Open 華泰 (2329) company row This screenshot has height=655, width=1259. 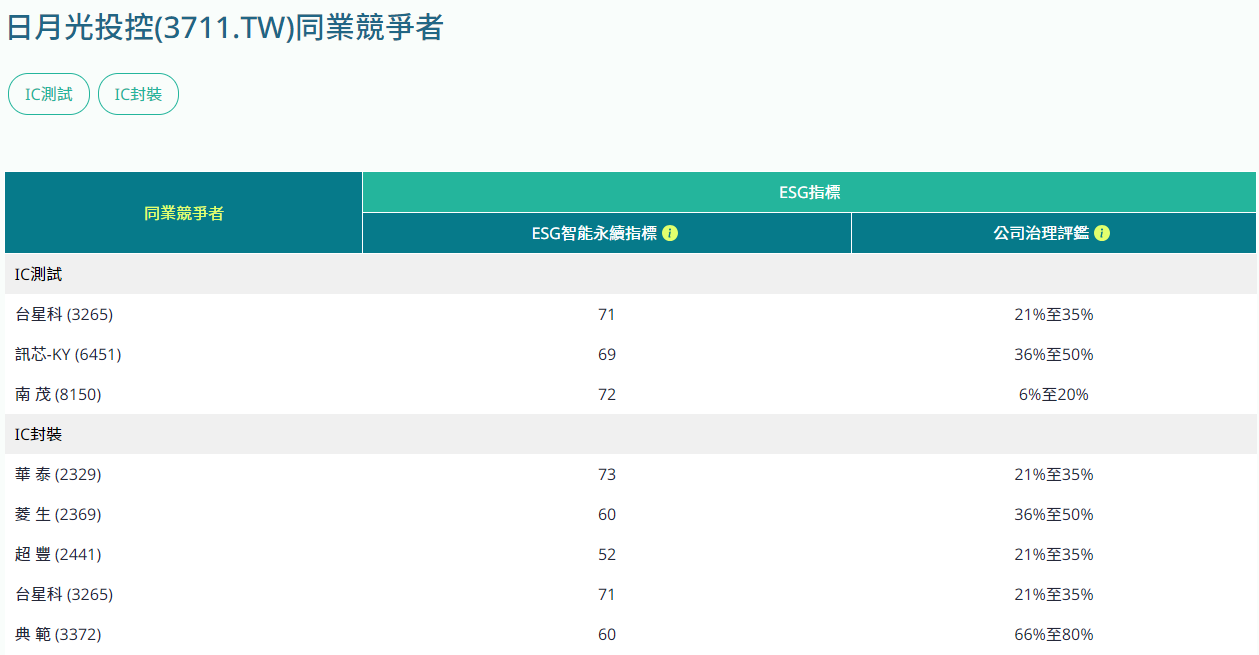pos(58,474)
